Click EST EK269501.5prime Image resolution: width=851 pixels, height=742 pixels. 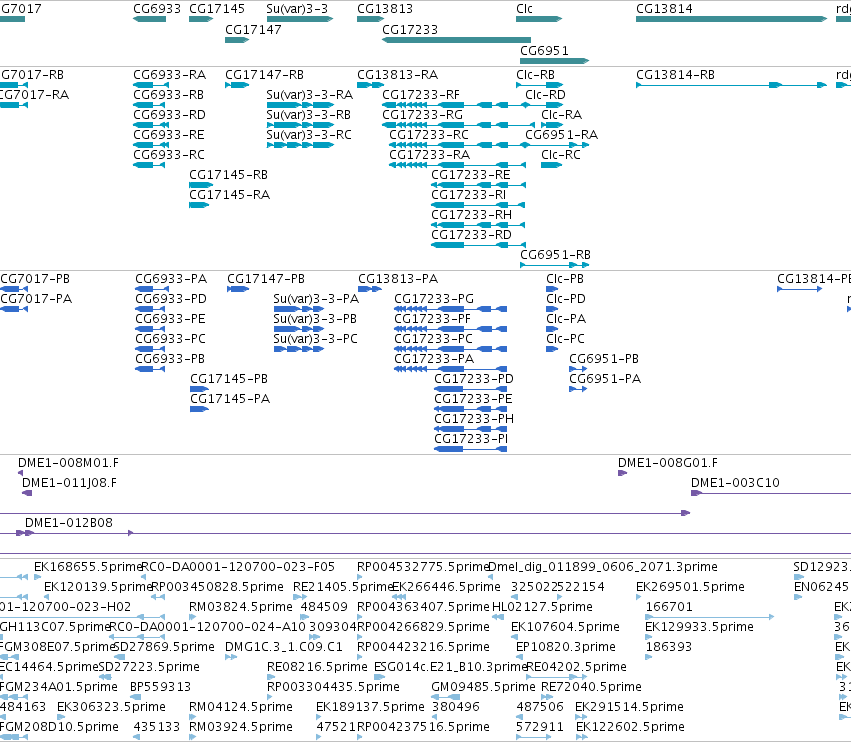tap(690, 587)
